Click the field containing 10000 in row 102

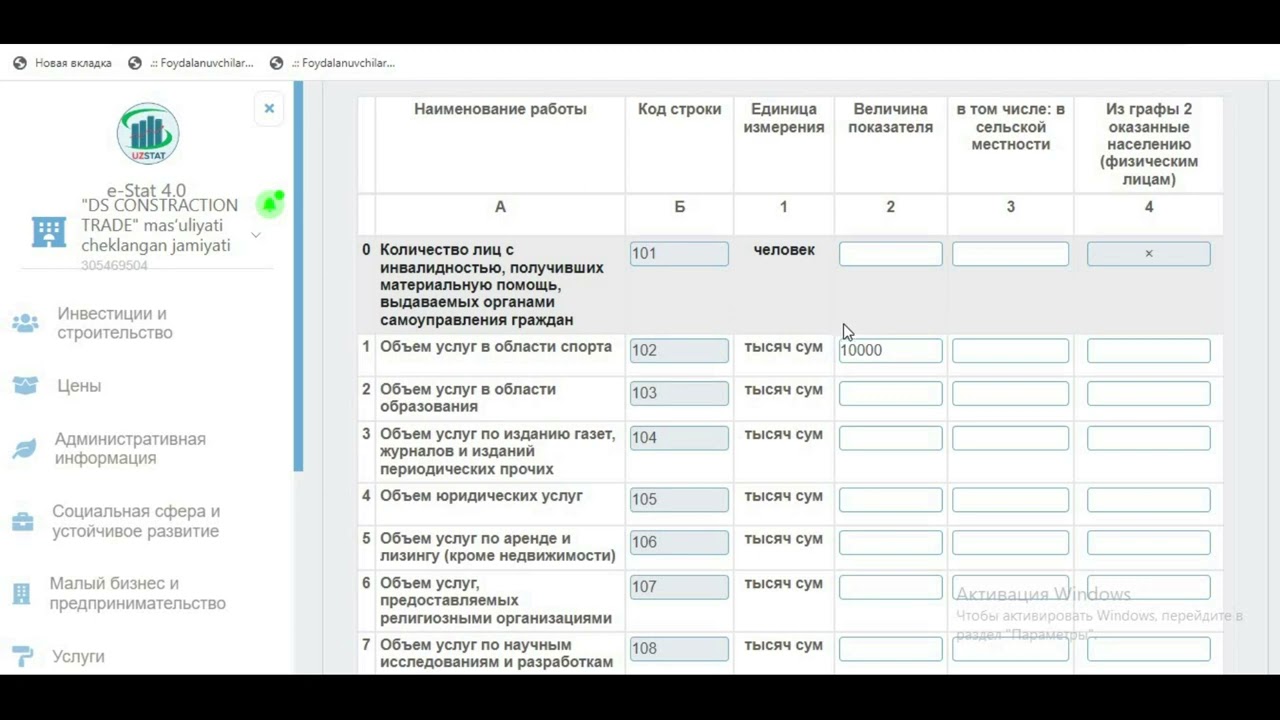[890, 350]
